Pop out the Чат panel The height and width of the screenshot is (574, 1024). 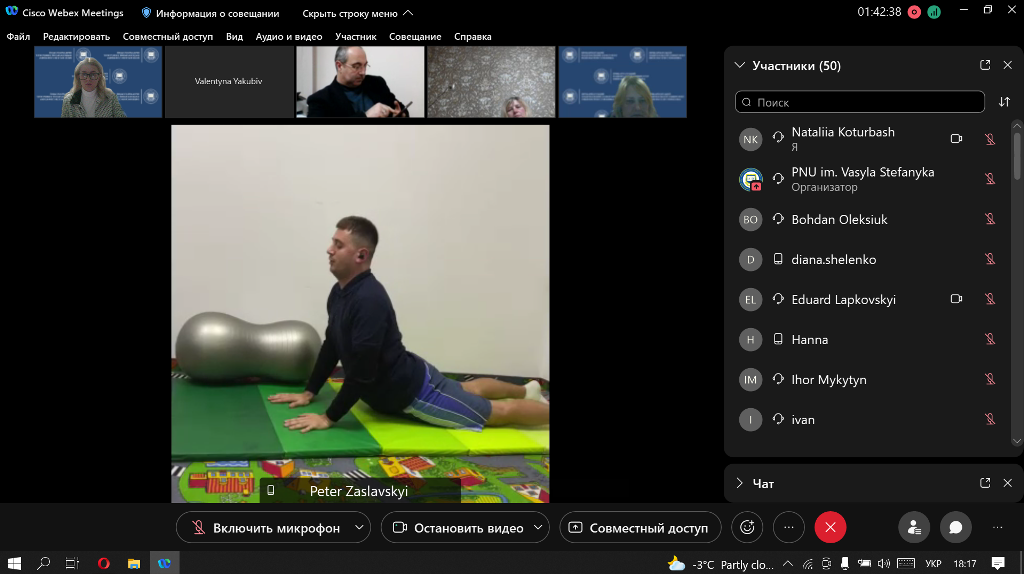(985, 483)
